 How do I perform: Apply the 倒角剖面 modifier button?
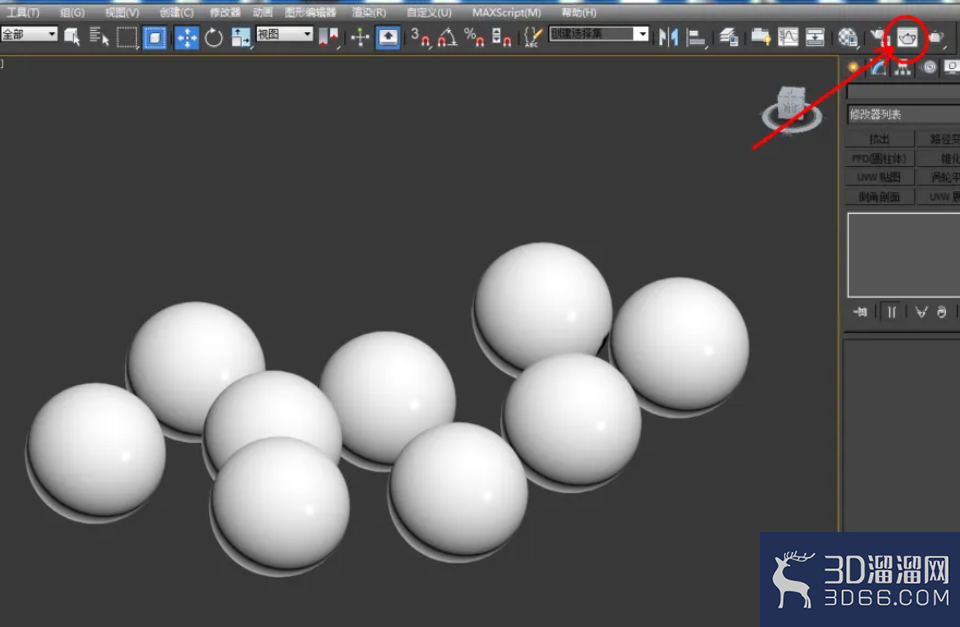[880, 196]
